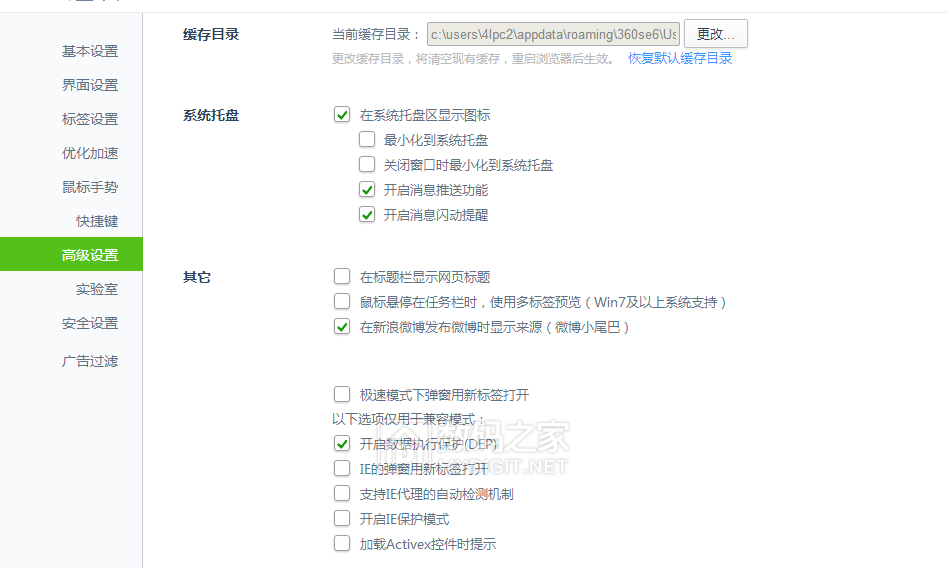
Task: Go to 优化加速 section
Action: [x=89, y=153]
